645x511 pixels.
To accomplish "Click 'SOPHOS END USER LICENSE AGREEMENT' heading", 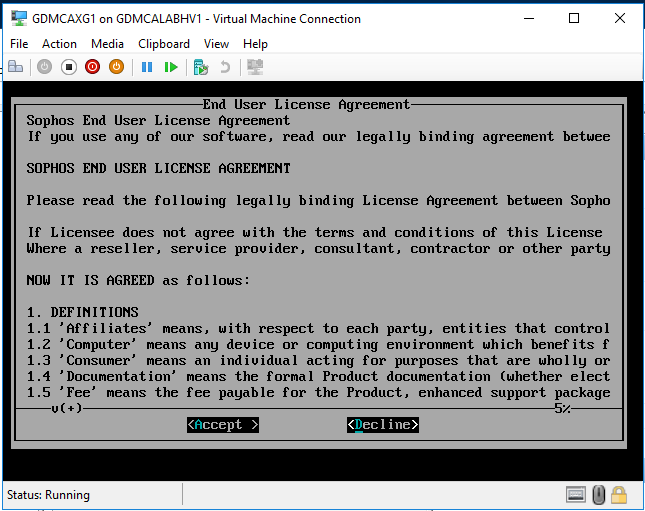I will pyautogui.click(x=158, y=168).
